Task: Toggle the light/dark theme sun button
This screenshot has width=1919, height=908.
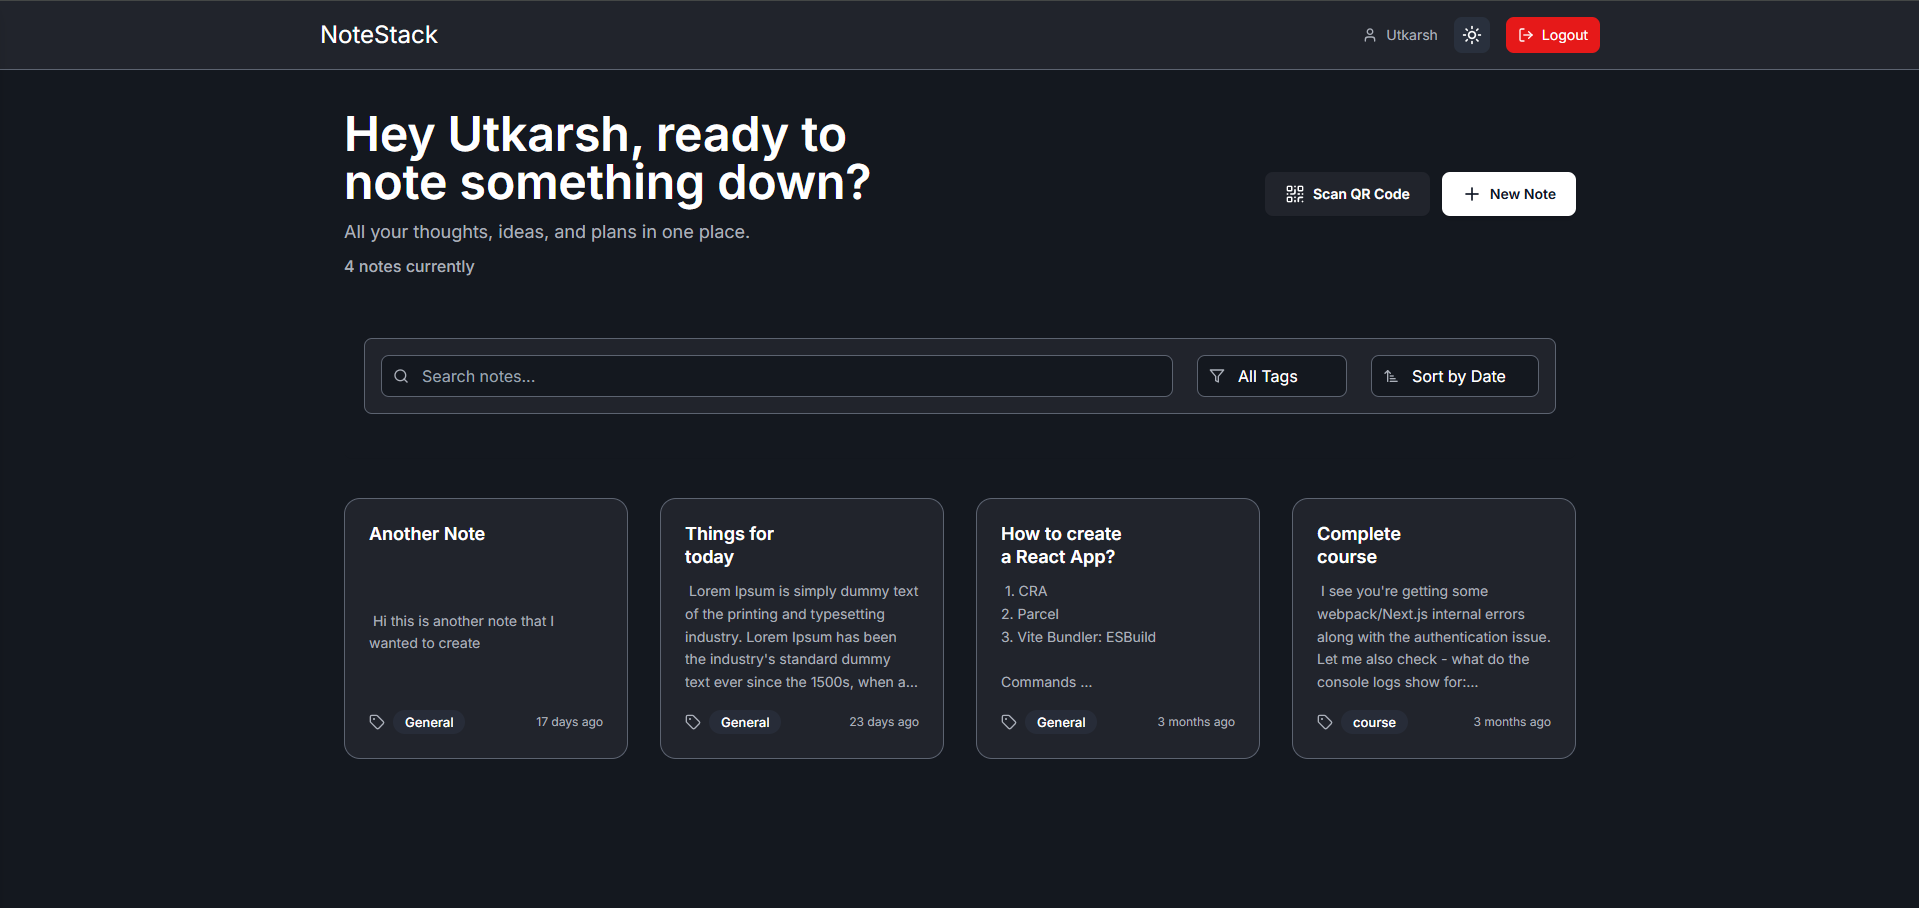Action: (x=1471, y=35)
